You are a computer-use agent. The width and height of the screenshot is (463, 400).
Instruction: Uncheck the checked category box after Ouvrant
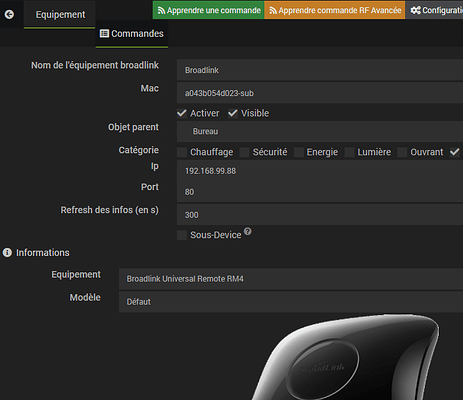(x=454, y=152)
